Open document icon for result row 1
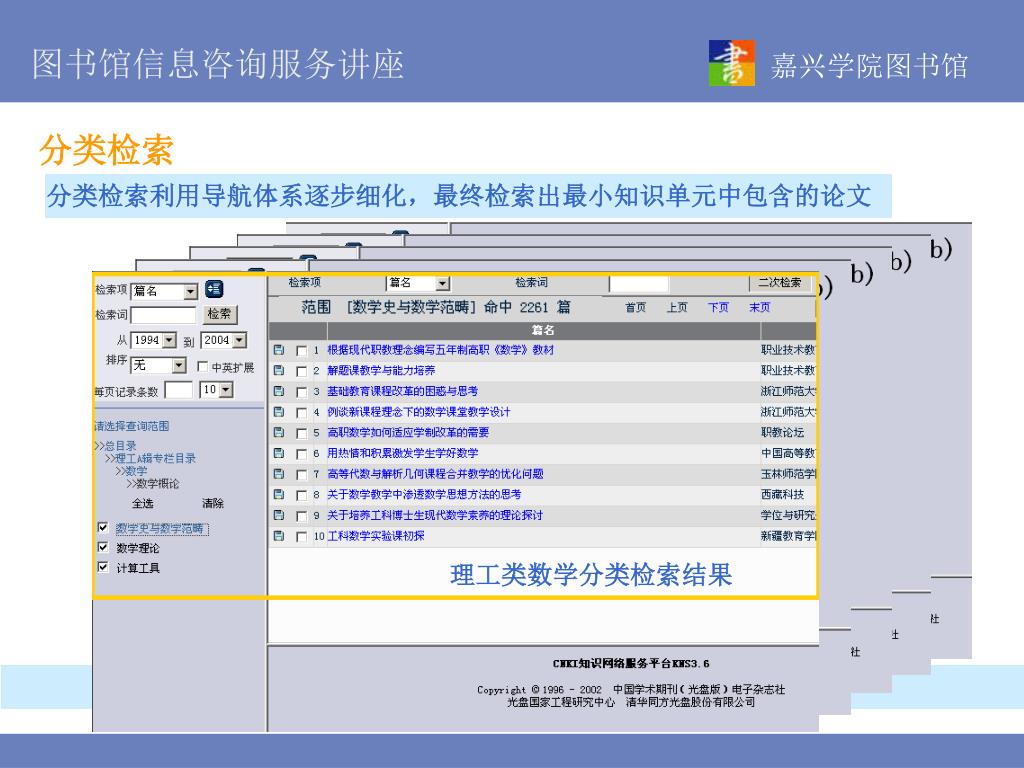1024x768 pixels. (x=279, y=350)
